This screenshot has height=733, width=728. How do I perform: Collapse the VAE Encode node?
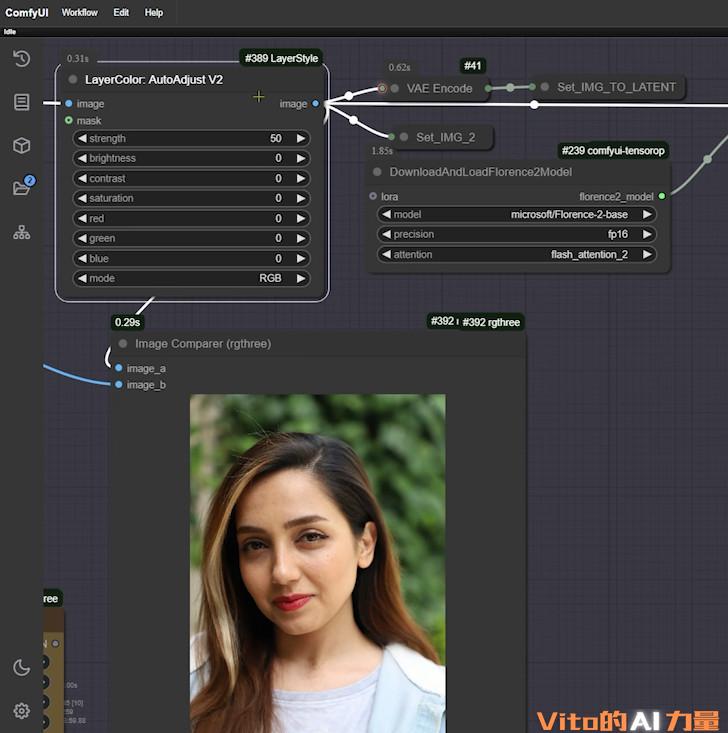[395, 88]
